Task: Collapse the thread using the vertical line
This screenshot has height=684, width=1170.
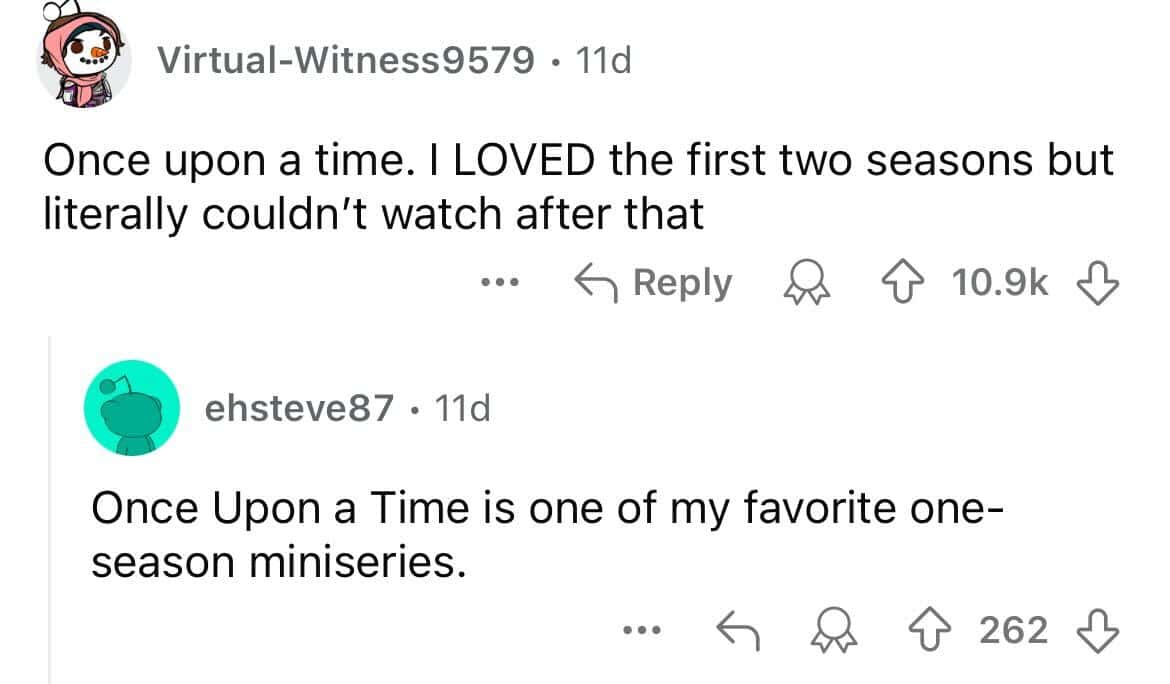Action: coord(51,500)
